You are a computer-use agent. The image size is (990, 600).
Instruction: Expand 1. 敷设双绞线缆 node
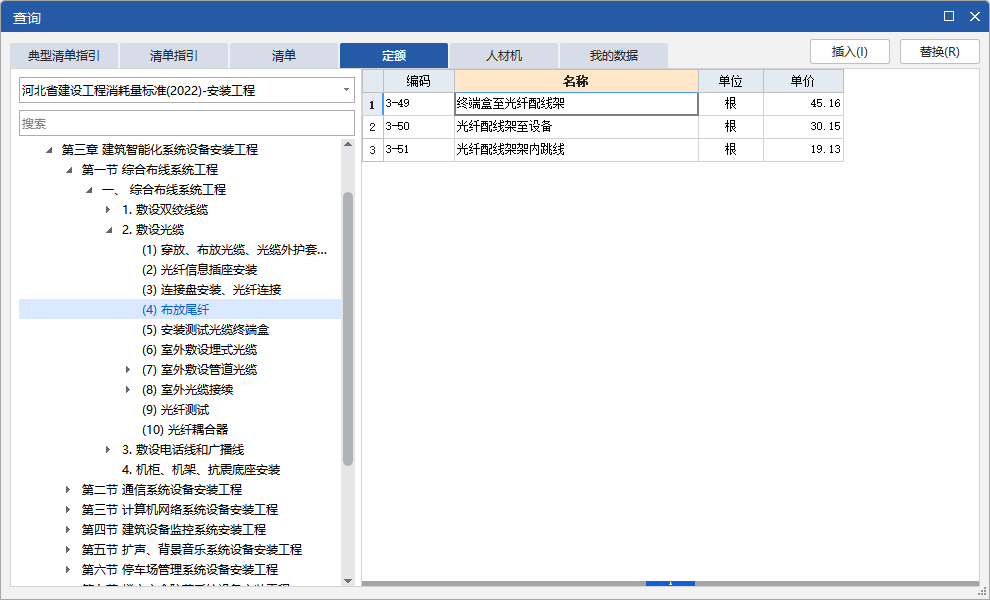[109, 210]
